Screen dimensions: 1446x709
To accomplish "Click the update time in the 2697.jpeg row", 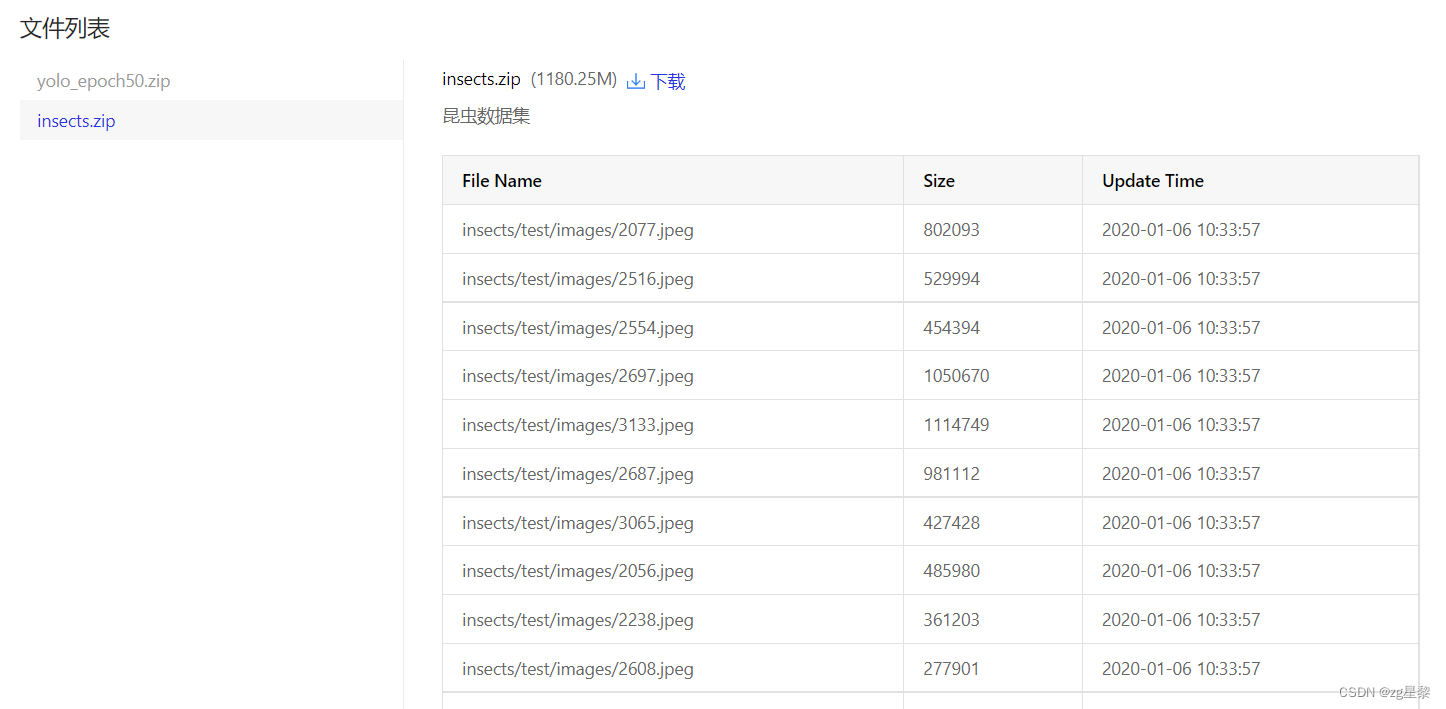I will (1181, 376).
